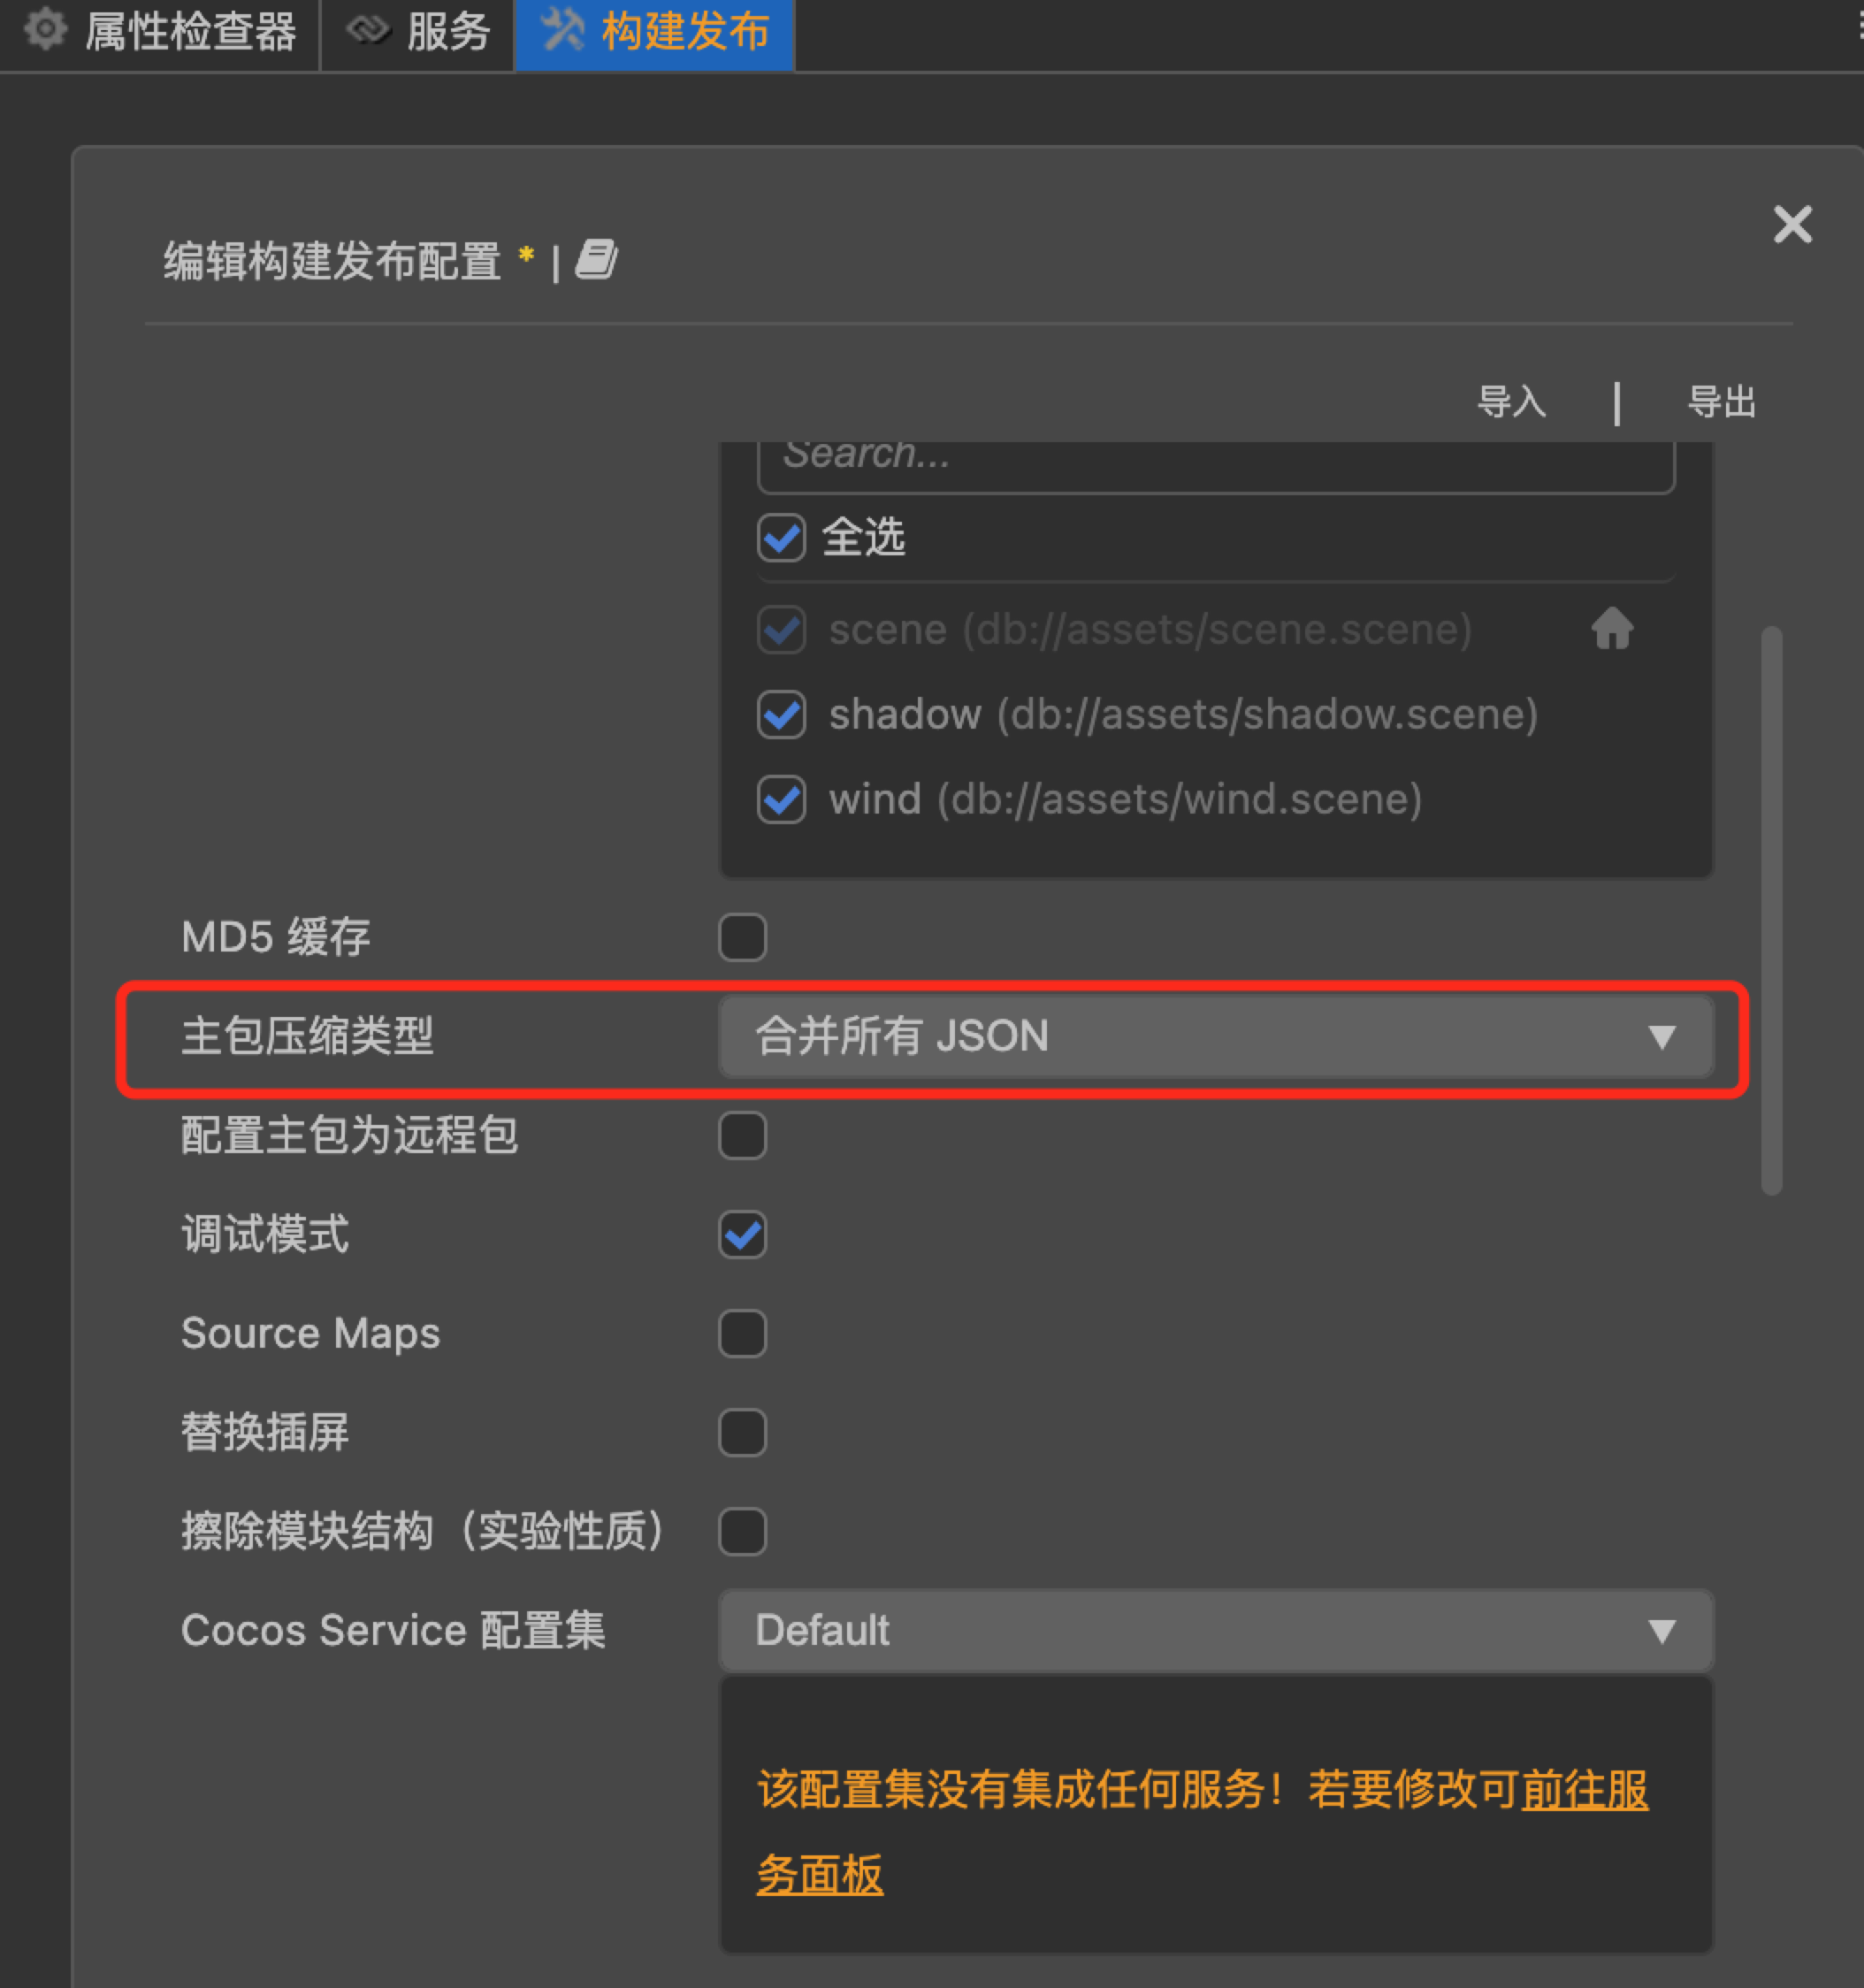Viewport: 1864px width, 1988px height.
Task: Switch to the 服务 tab
Action: (x=447, y=32)
